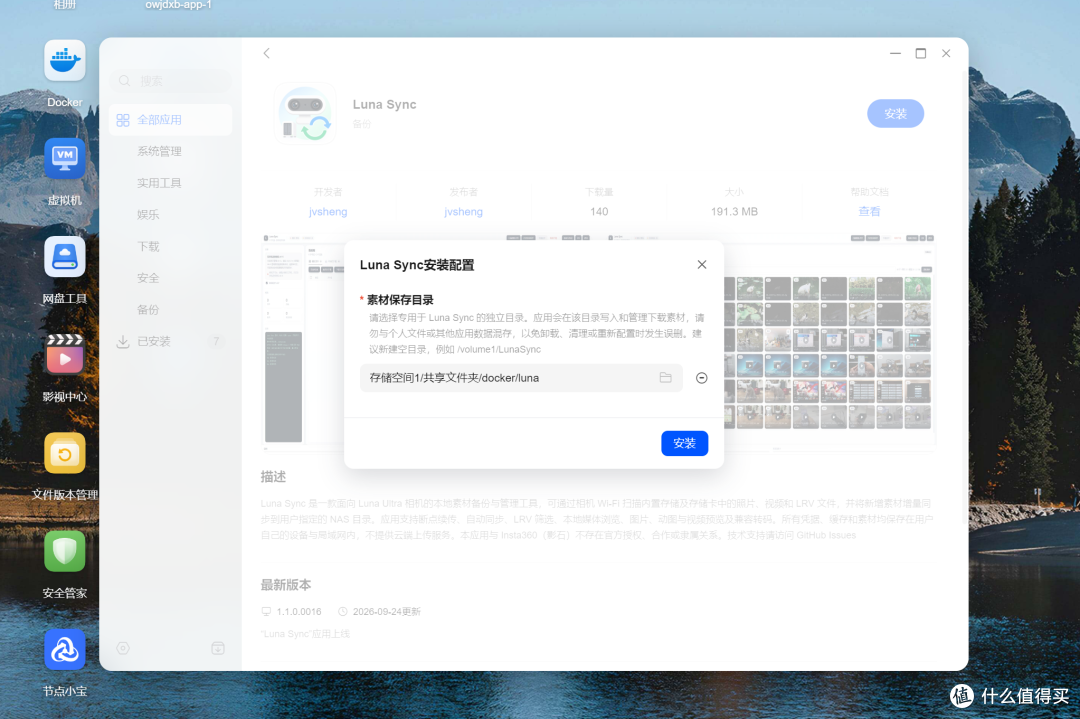The height and width of the screenshot is (719, 1080).
Task: Click the 191.3 MB size value
Action: pyautogui.click(x=734, y=211)
